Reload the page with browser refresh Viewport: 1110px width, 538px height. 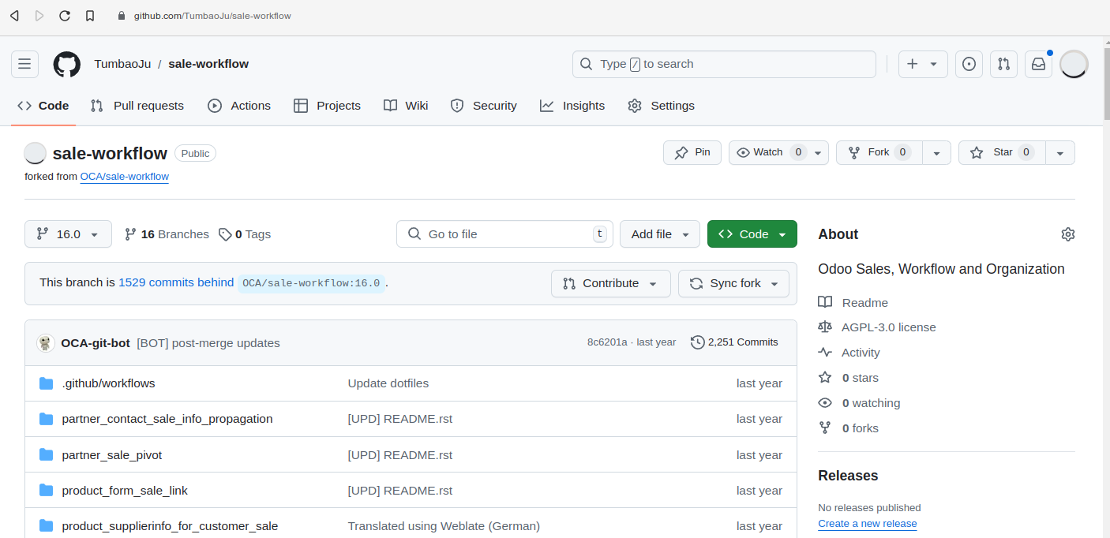tap(65, 16)
